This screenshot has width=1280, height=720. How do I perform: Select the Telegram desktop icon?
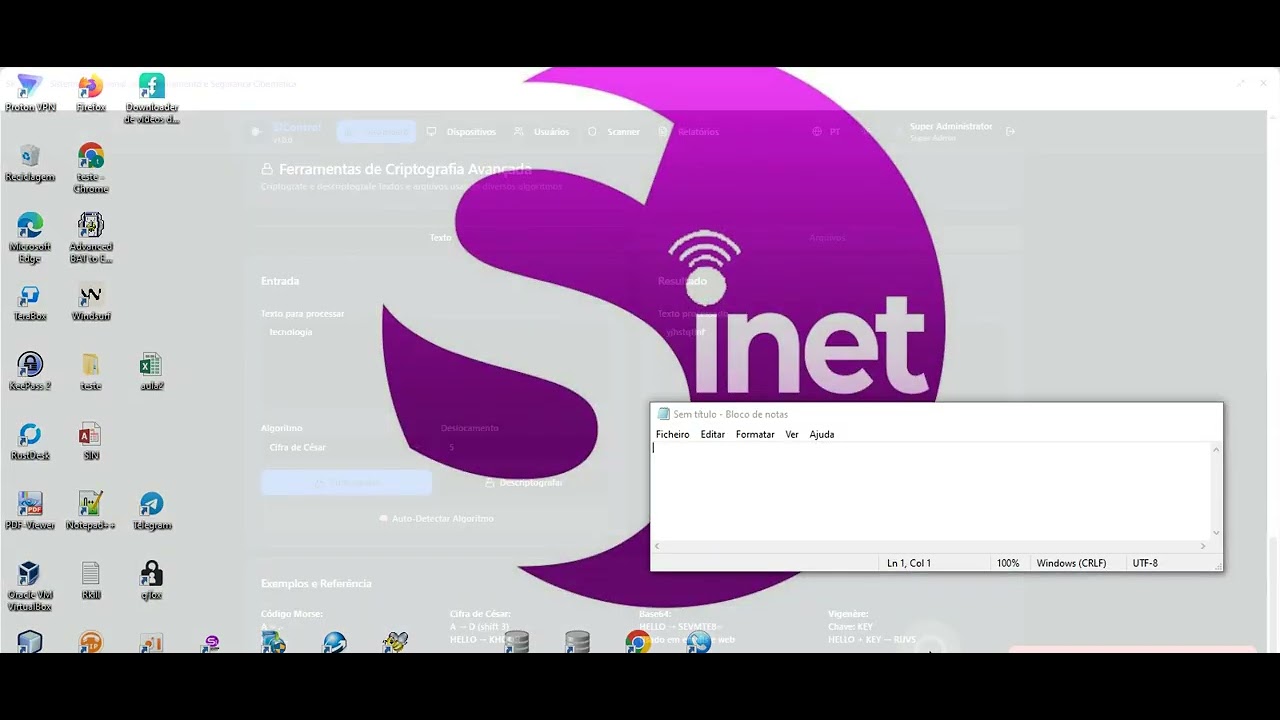pos(152,512)
